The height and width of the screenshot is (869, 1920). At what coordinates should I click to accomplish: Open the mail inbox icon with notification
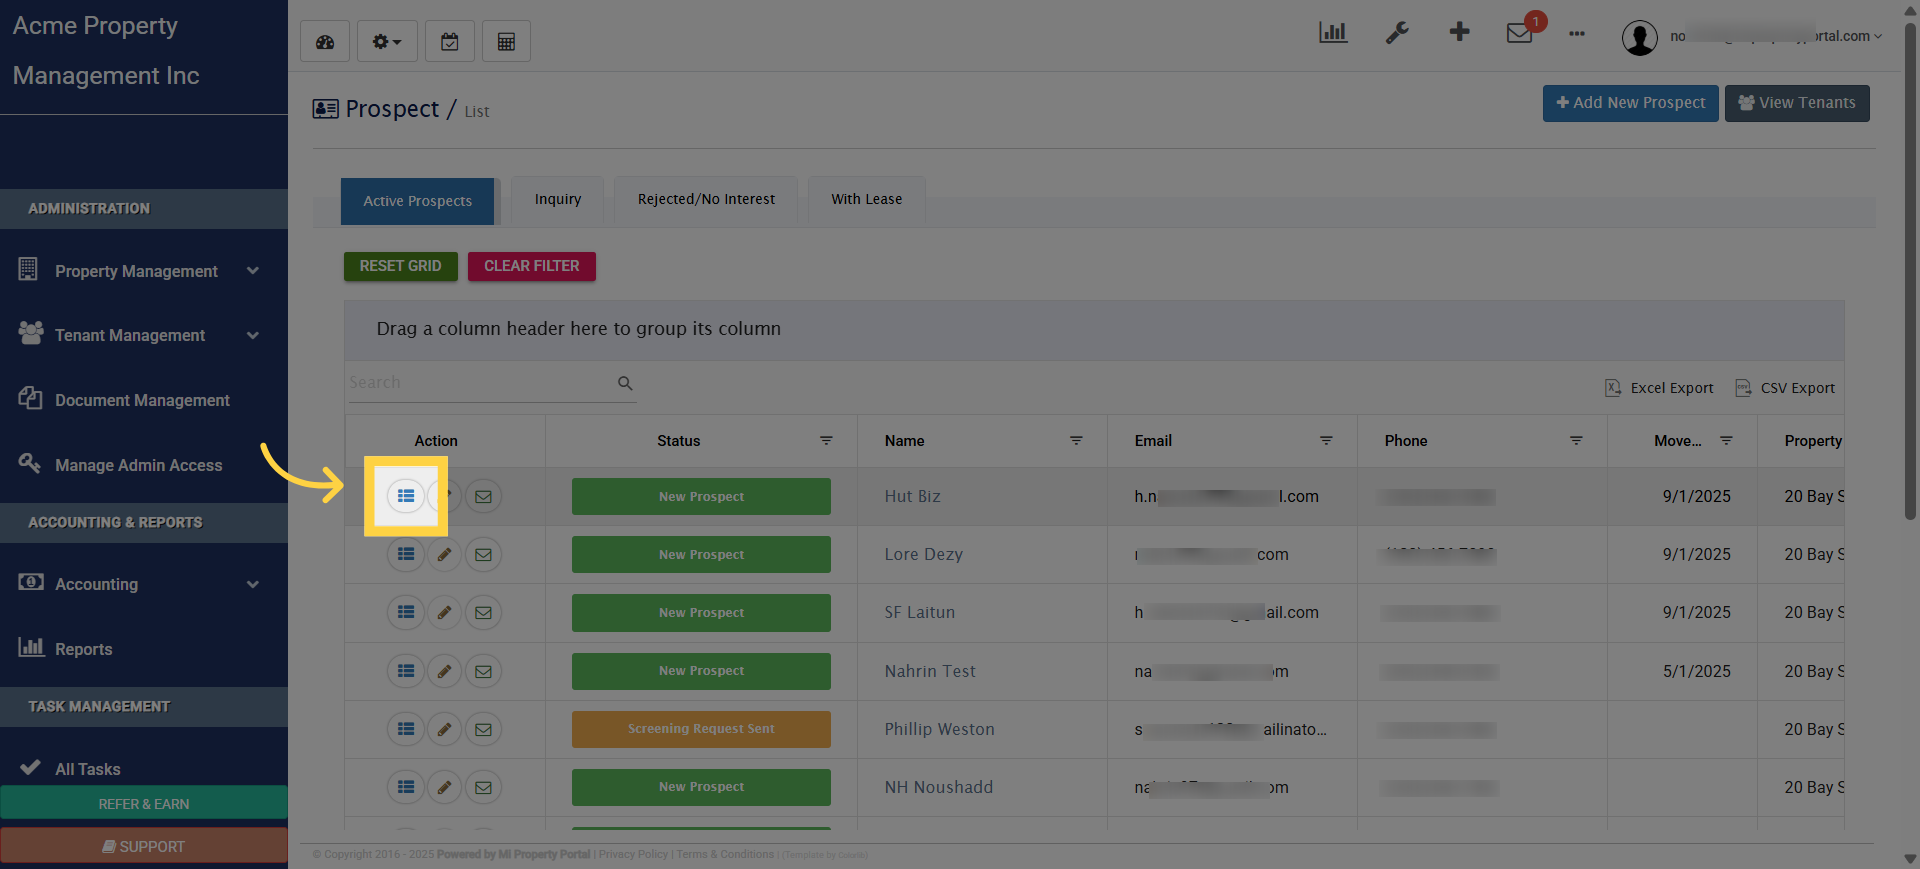(1519, 33)
